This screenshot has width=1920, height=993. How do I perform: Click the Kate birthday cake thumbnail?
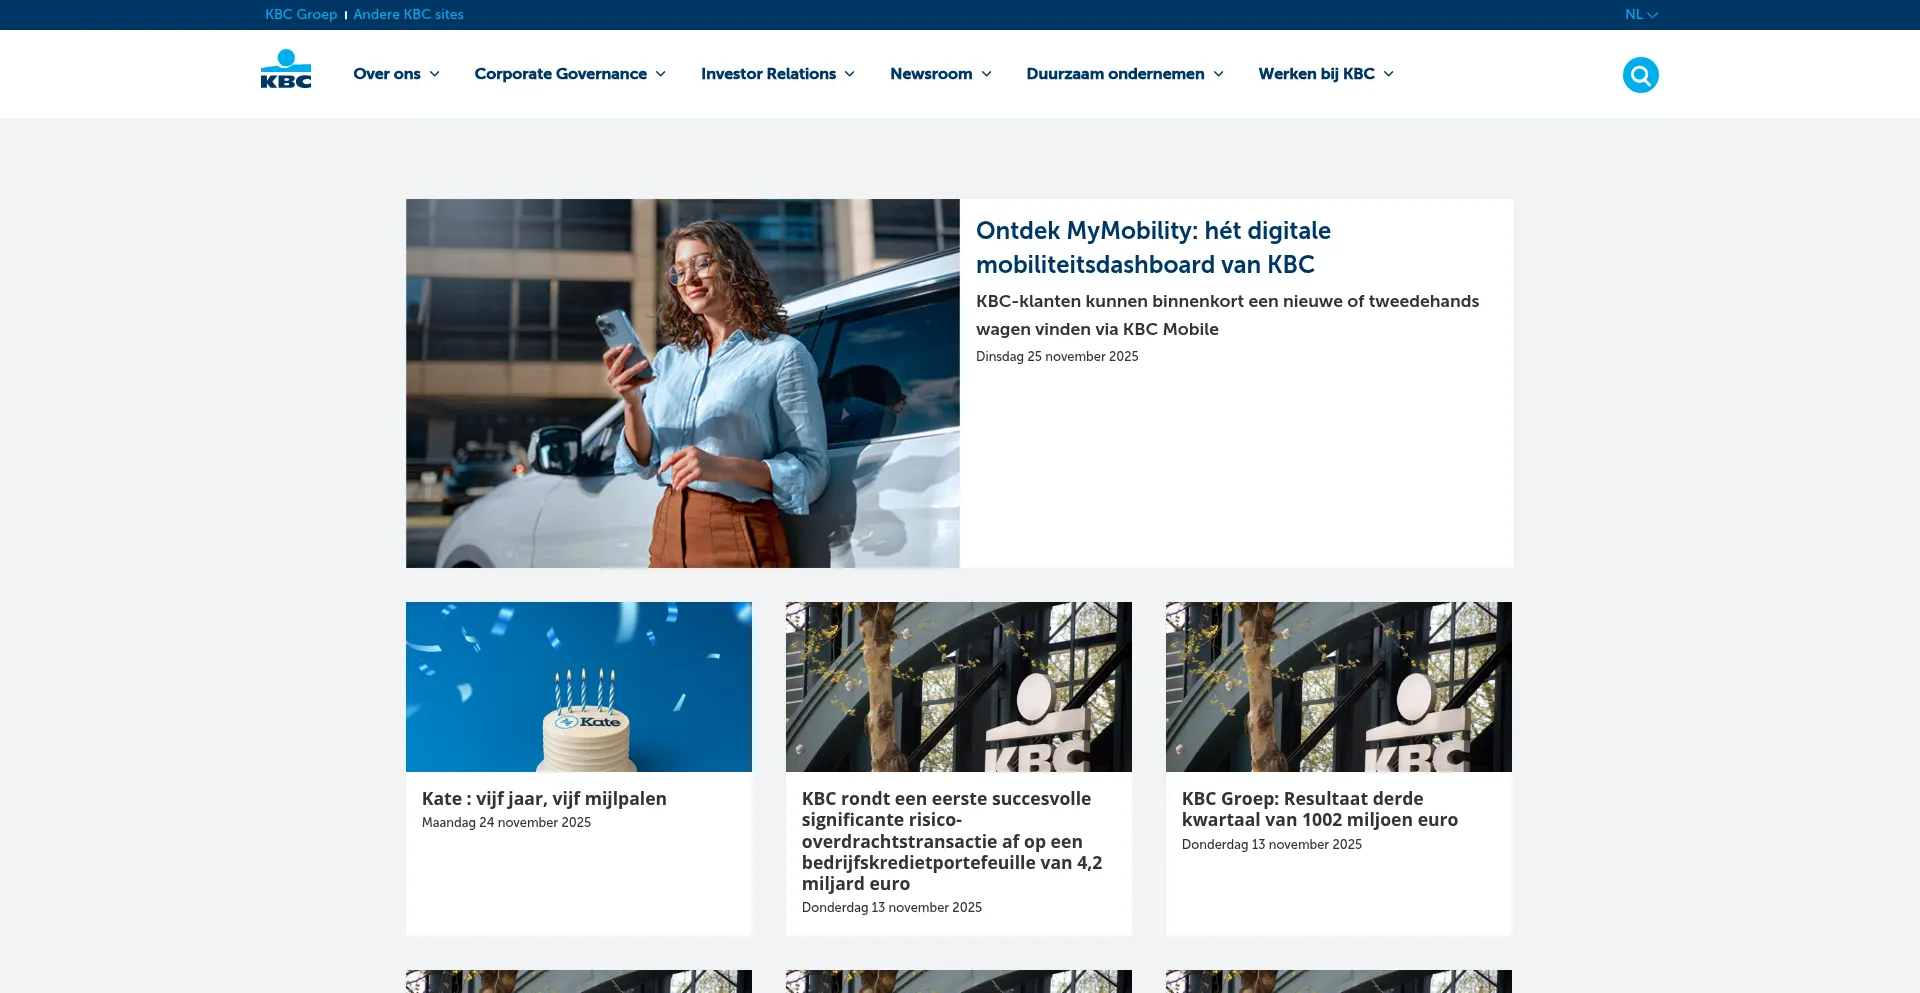tap(578, 686)
